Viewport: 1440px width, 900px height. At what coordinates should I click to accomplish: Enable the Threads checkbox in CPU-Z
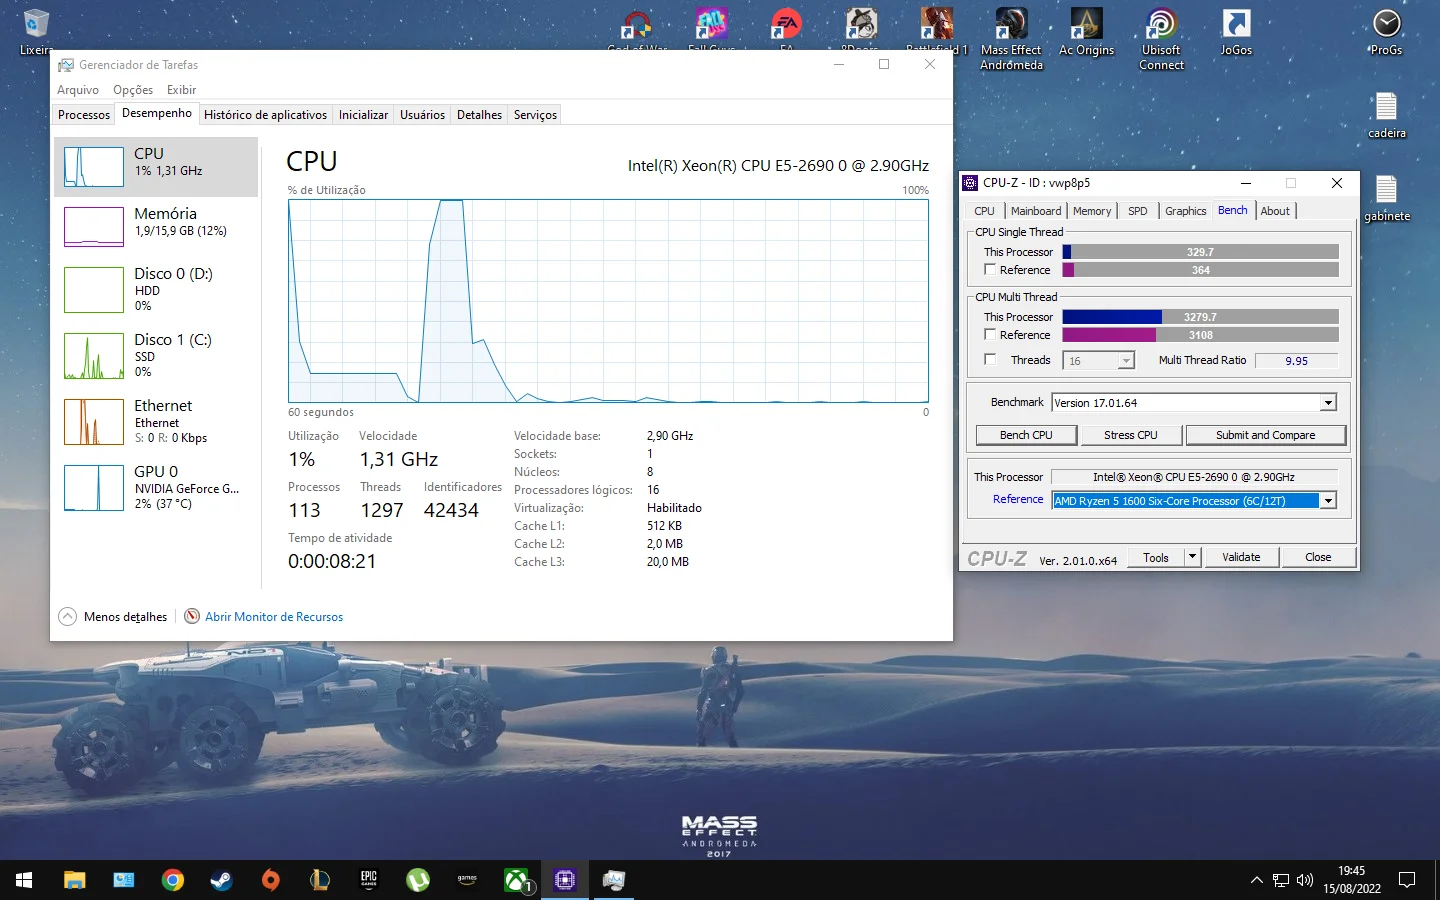pos(990,360)
